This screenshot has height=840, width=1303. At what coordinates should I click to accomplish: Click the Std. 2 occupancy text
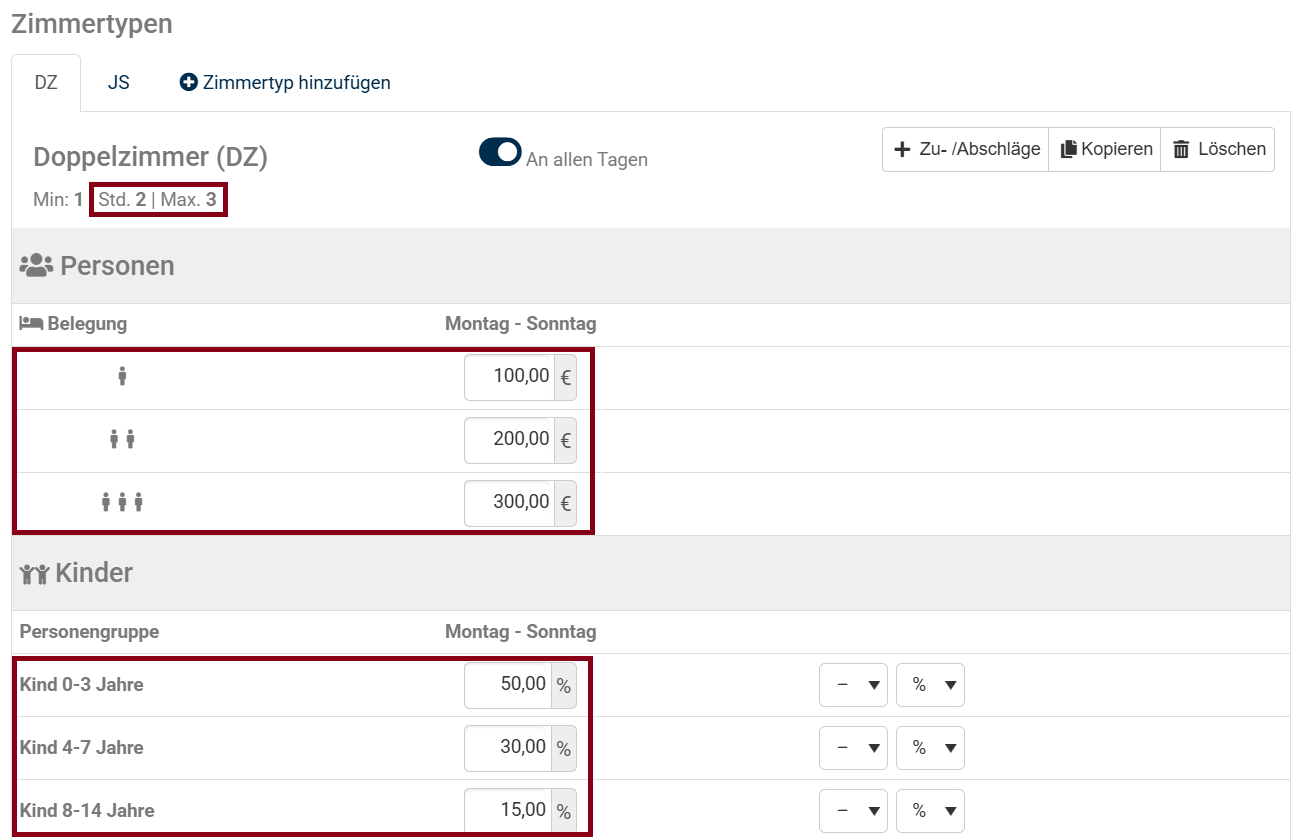(x=122, y=199)
